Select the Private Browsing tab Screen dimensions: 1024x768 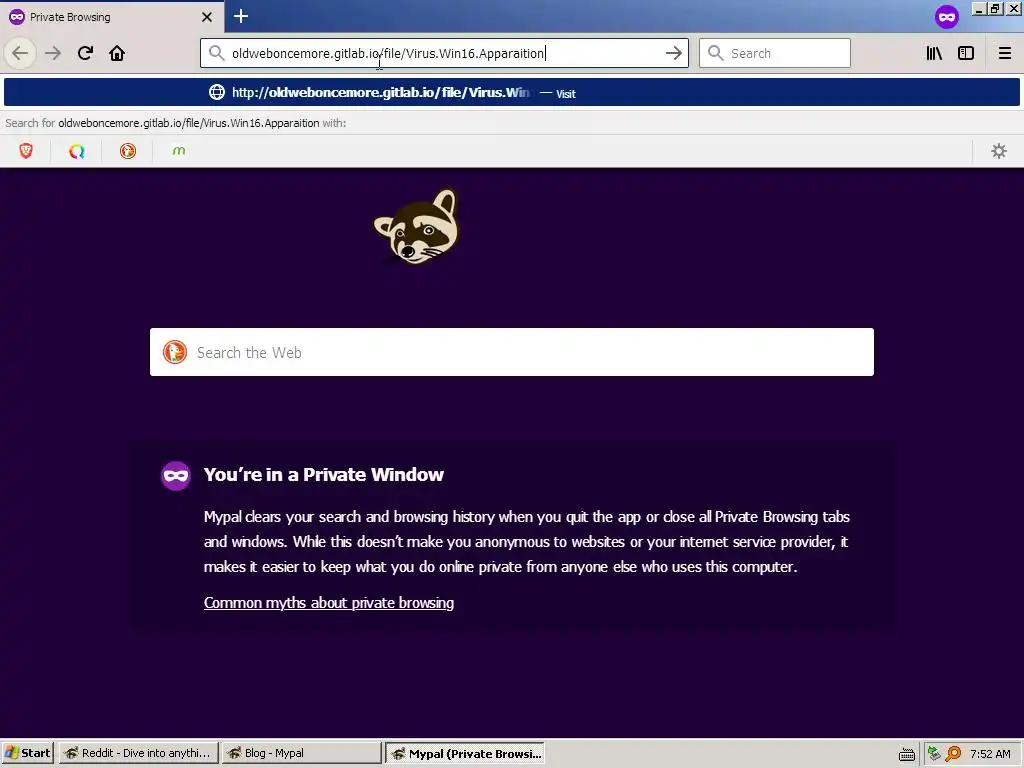(112, 16)
